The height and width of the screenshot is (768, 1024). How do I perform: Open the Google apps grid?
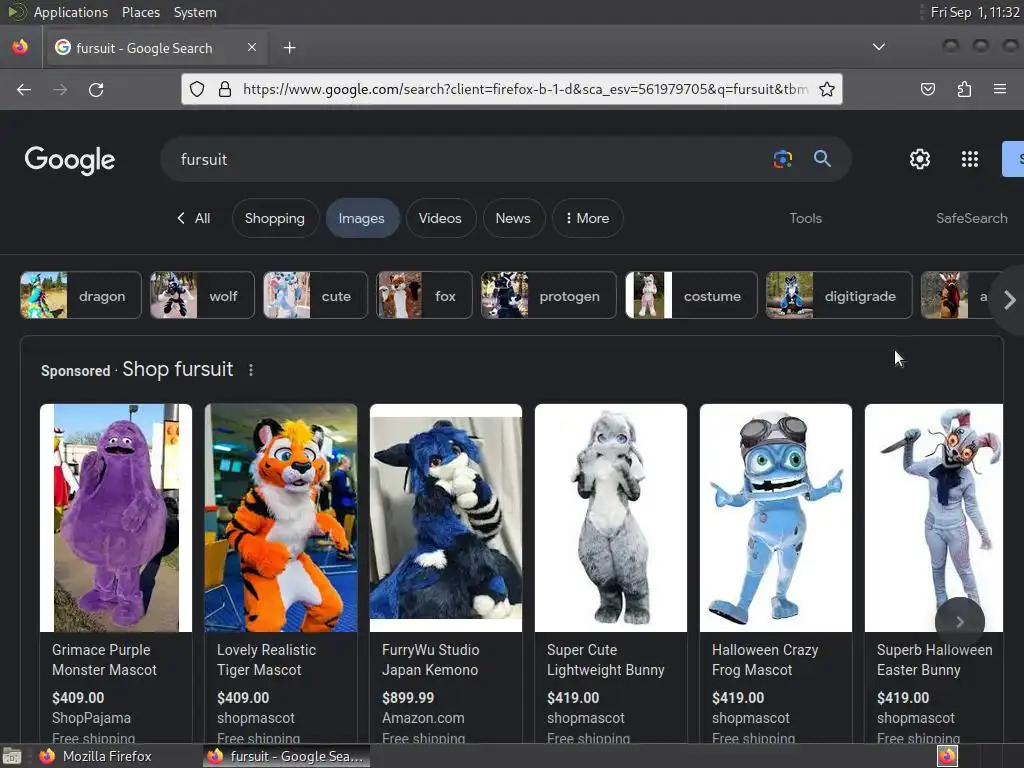970,159
